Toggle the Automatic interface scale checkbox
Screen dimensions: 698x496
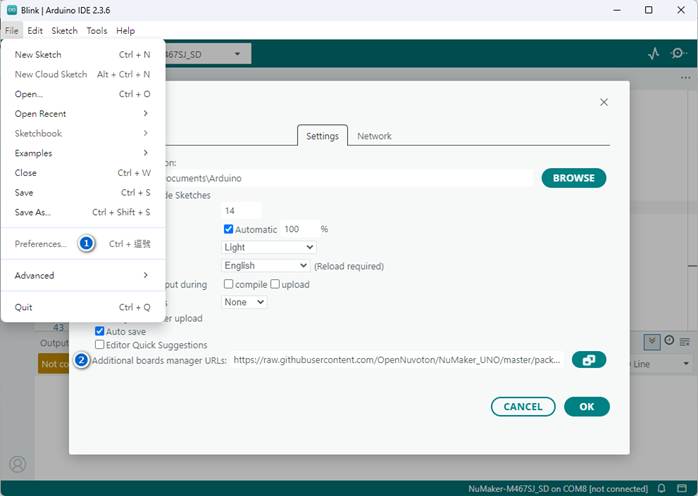pos(229,229)
